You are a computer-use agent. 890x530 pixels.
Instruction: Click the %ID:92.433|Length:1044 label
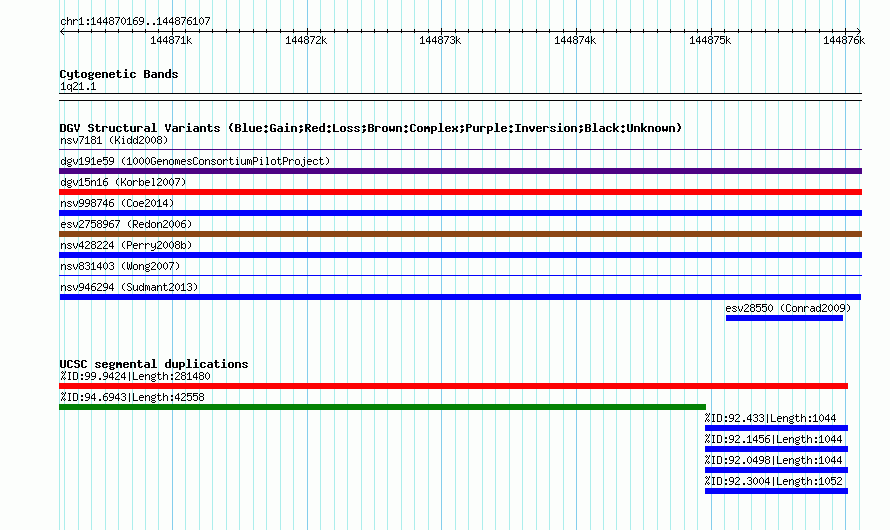click(770, 418)
